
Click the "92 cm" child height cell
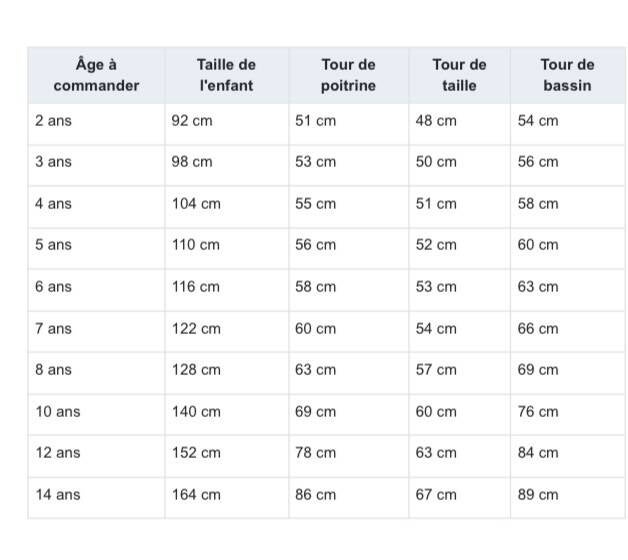coord(192,121)
